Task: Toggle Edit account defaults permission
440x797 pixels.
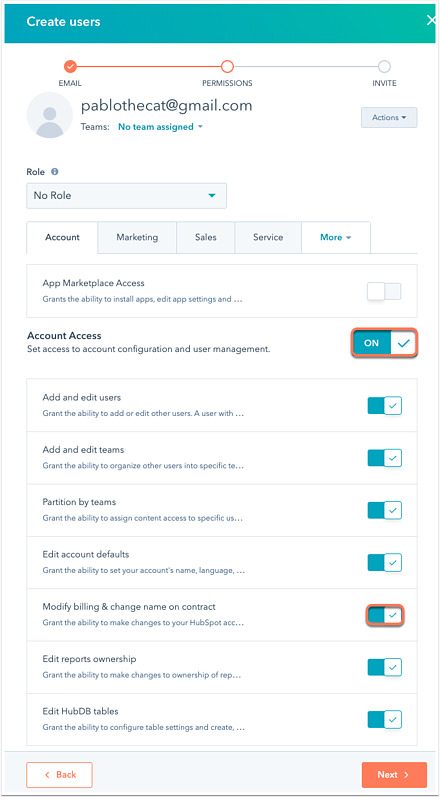Action: [x=385, y=563]
